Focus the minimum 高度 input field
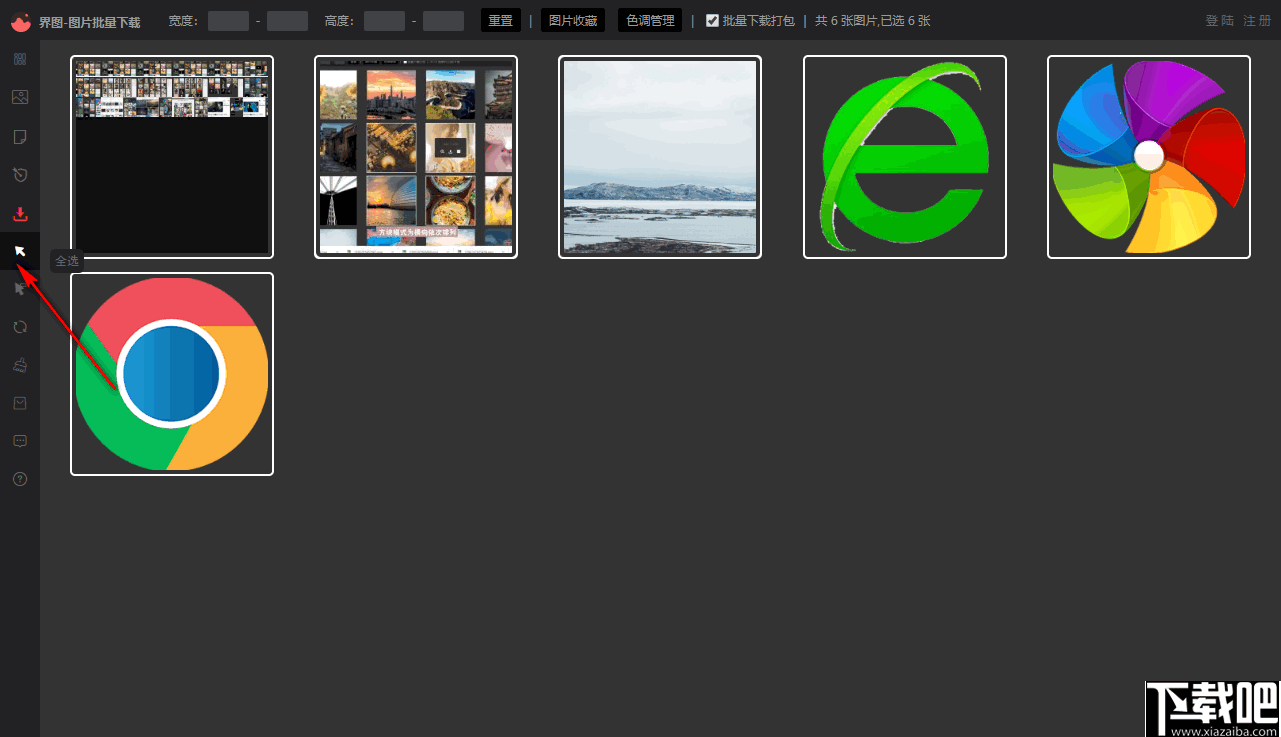1281x737 pixels. click(x=384, y=21)
